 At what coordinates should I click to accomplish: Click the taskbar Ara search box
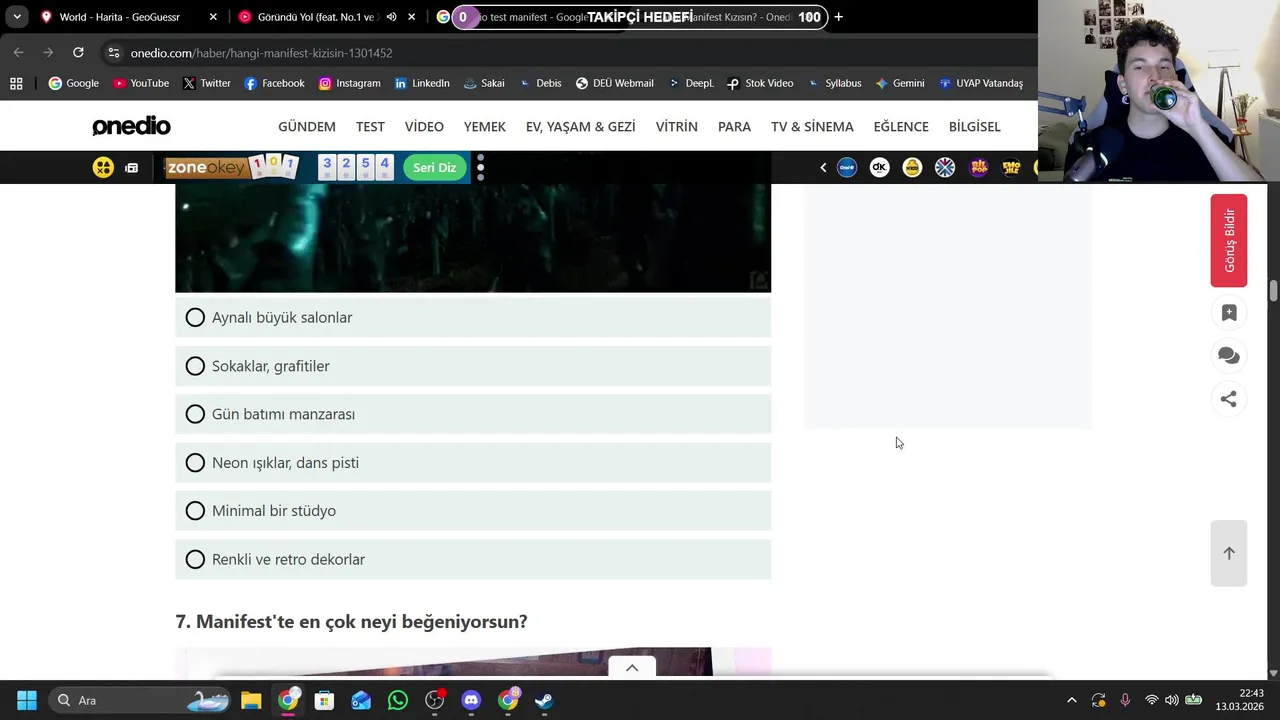pyautogui.click(x=138, y=700)
